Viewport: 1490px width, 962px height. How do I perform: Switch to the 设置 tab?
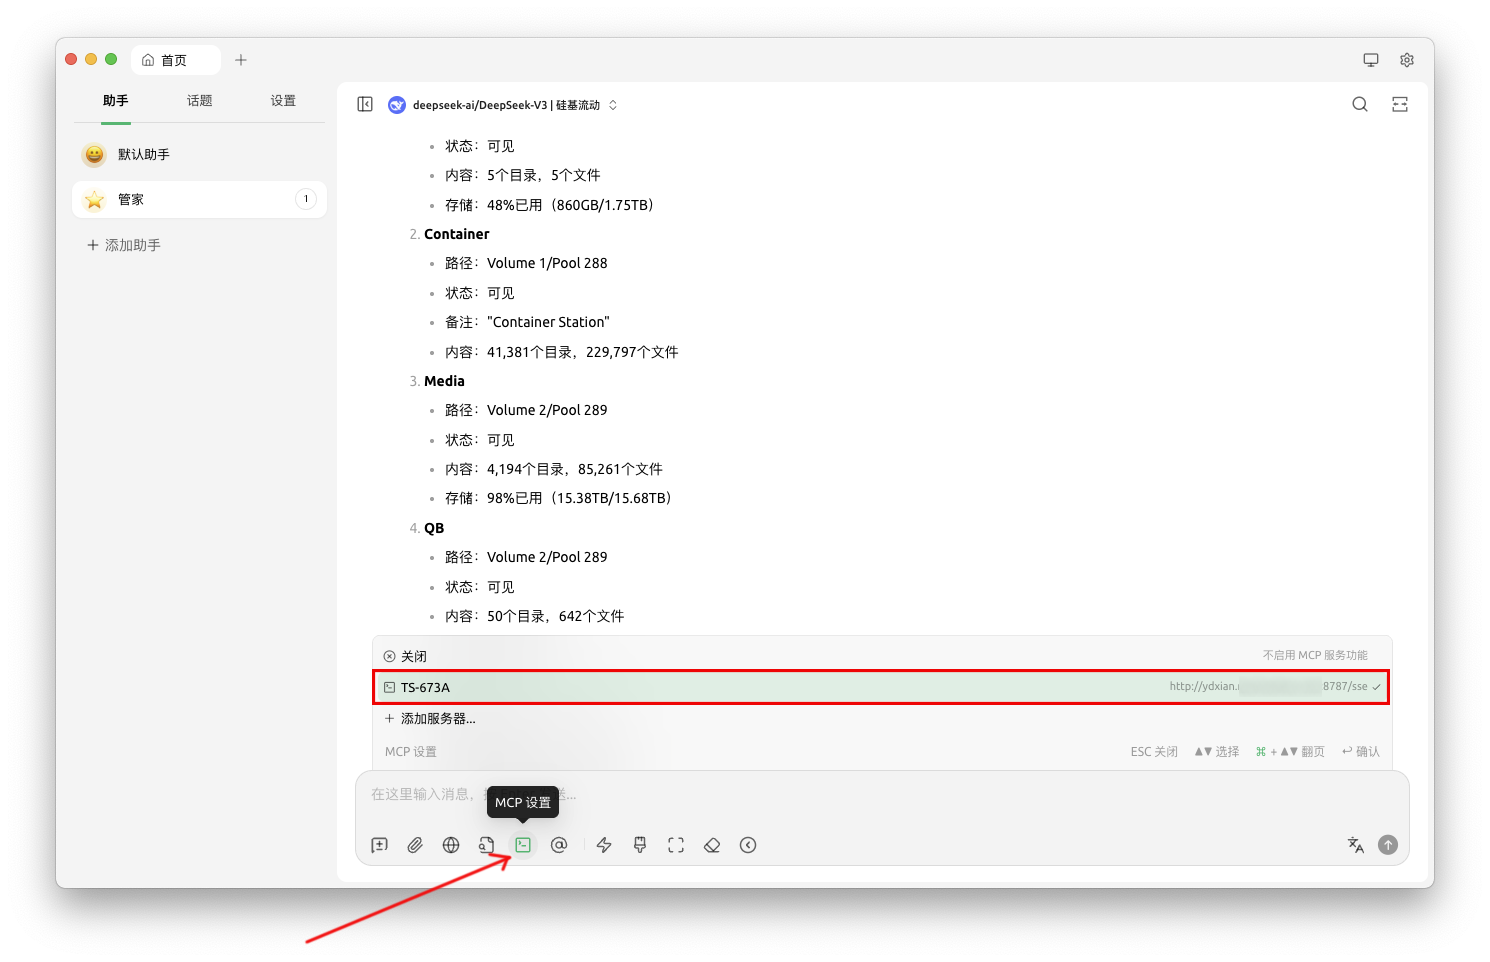click(282, 100)
